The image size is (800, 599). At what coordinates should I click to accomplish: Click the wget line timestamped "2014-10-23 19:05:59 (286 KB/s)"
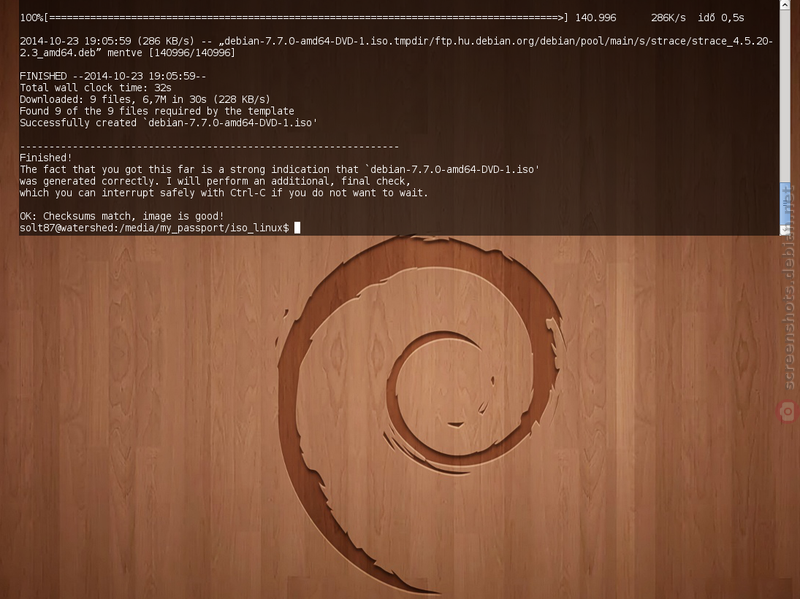(x=396, y=41)
